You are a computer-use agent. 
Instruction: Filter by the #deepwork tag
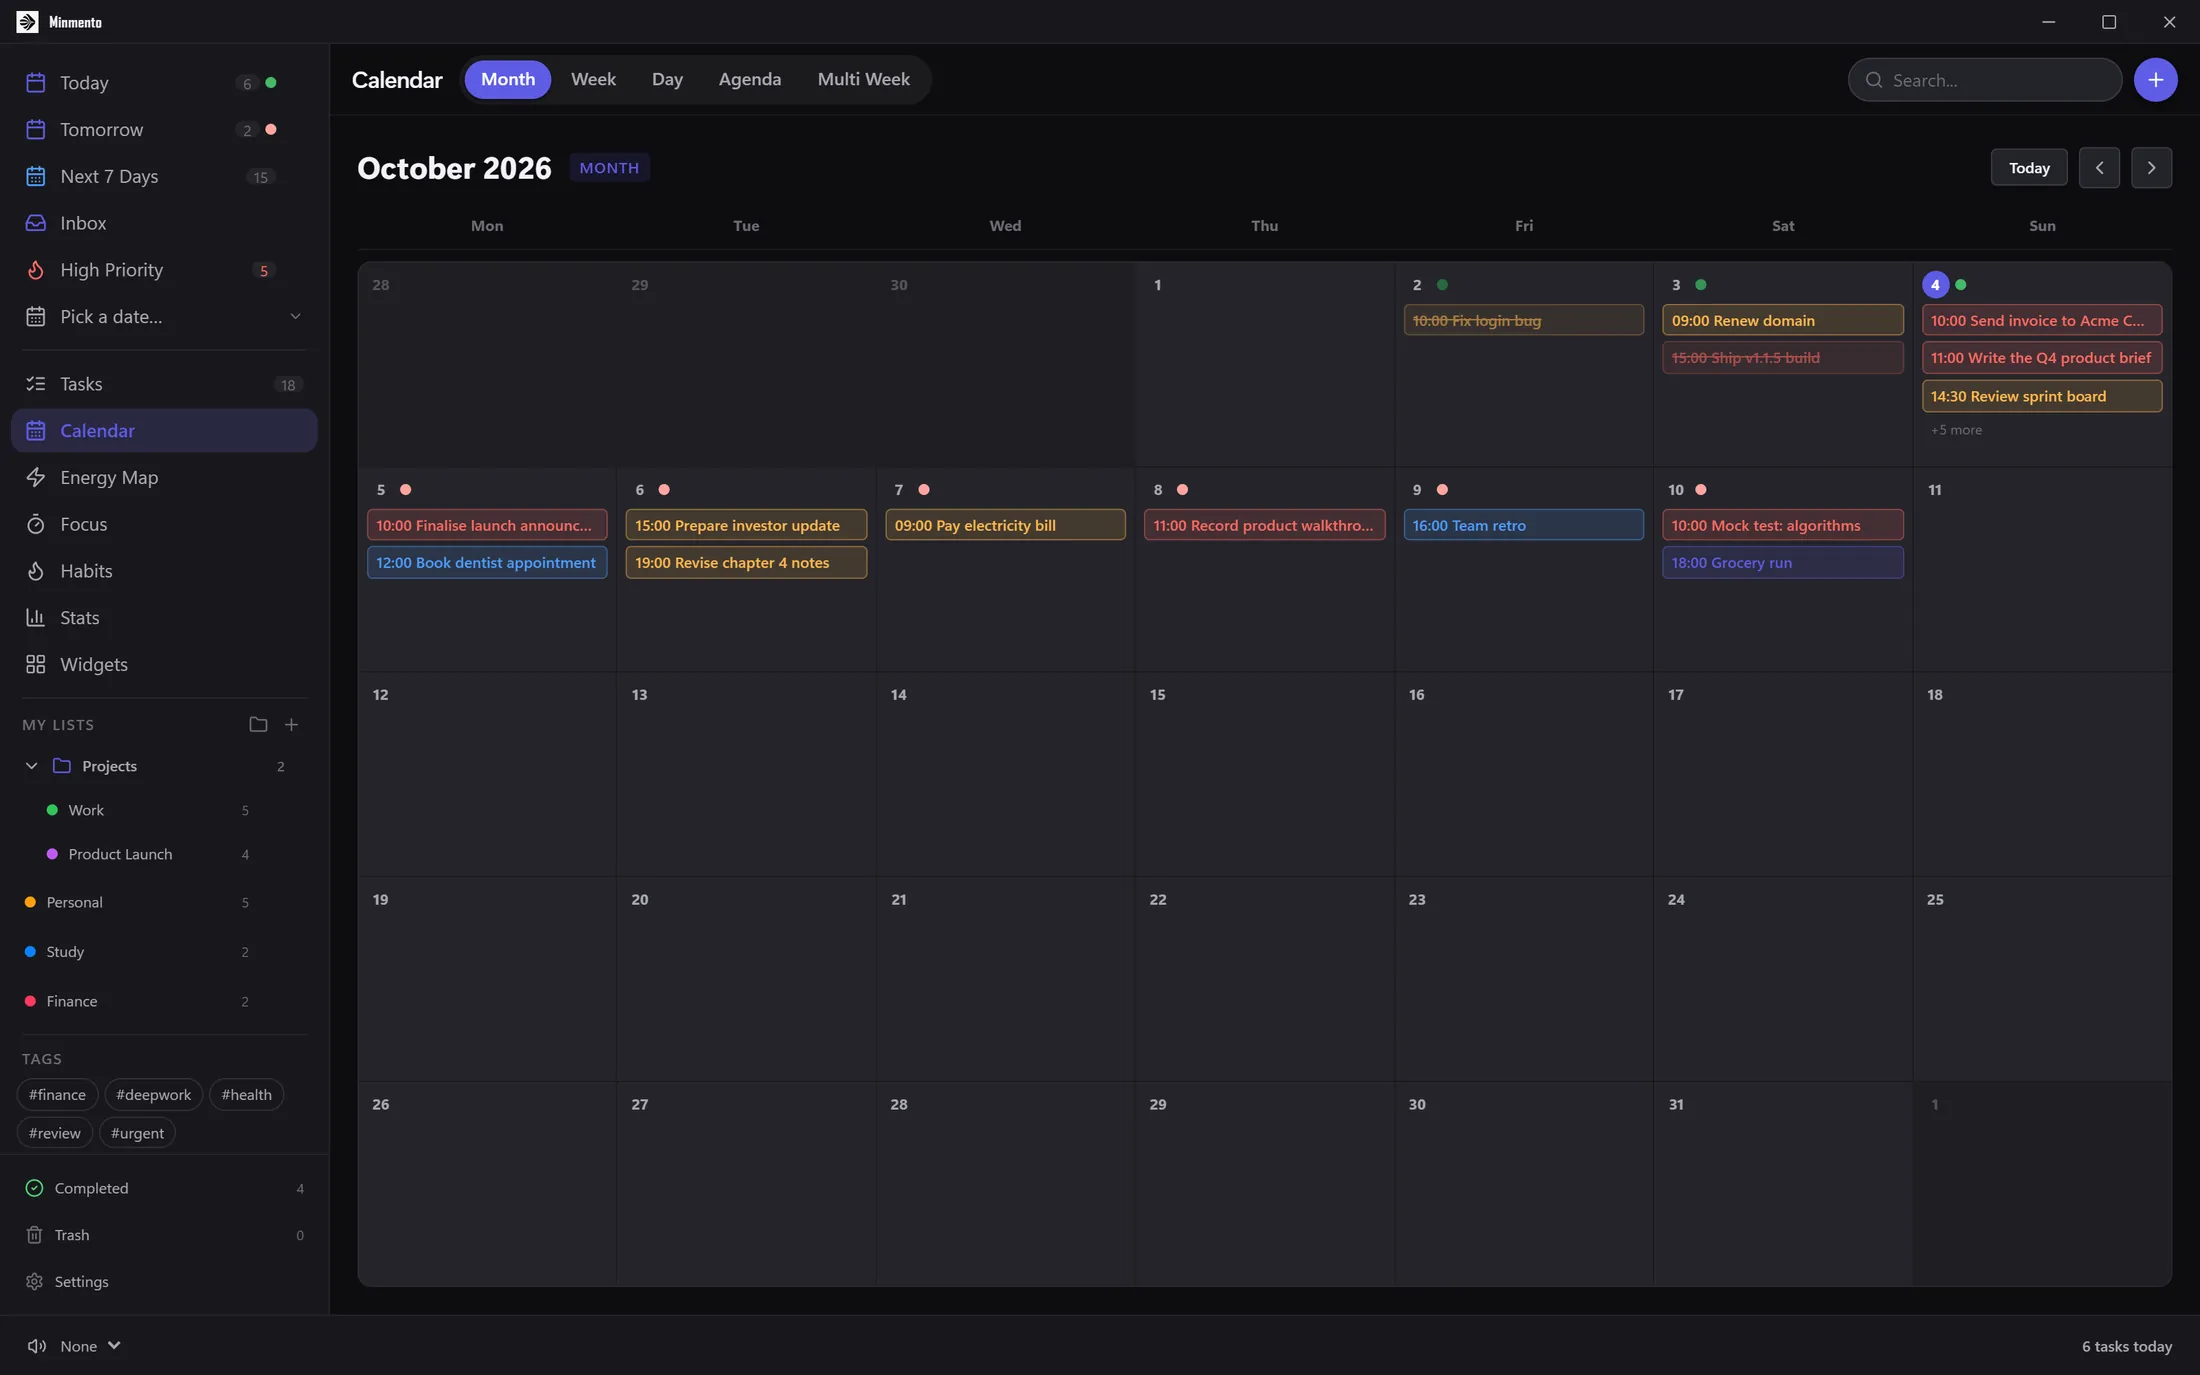coord(153,1095)
